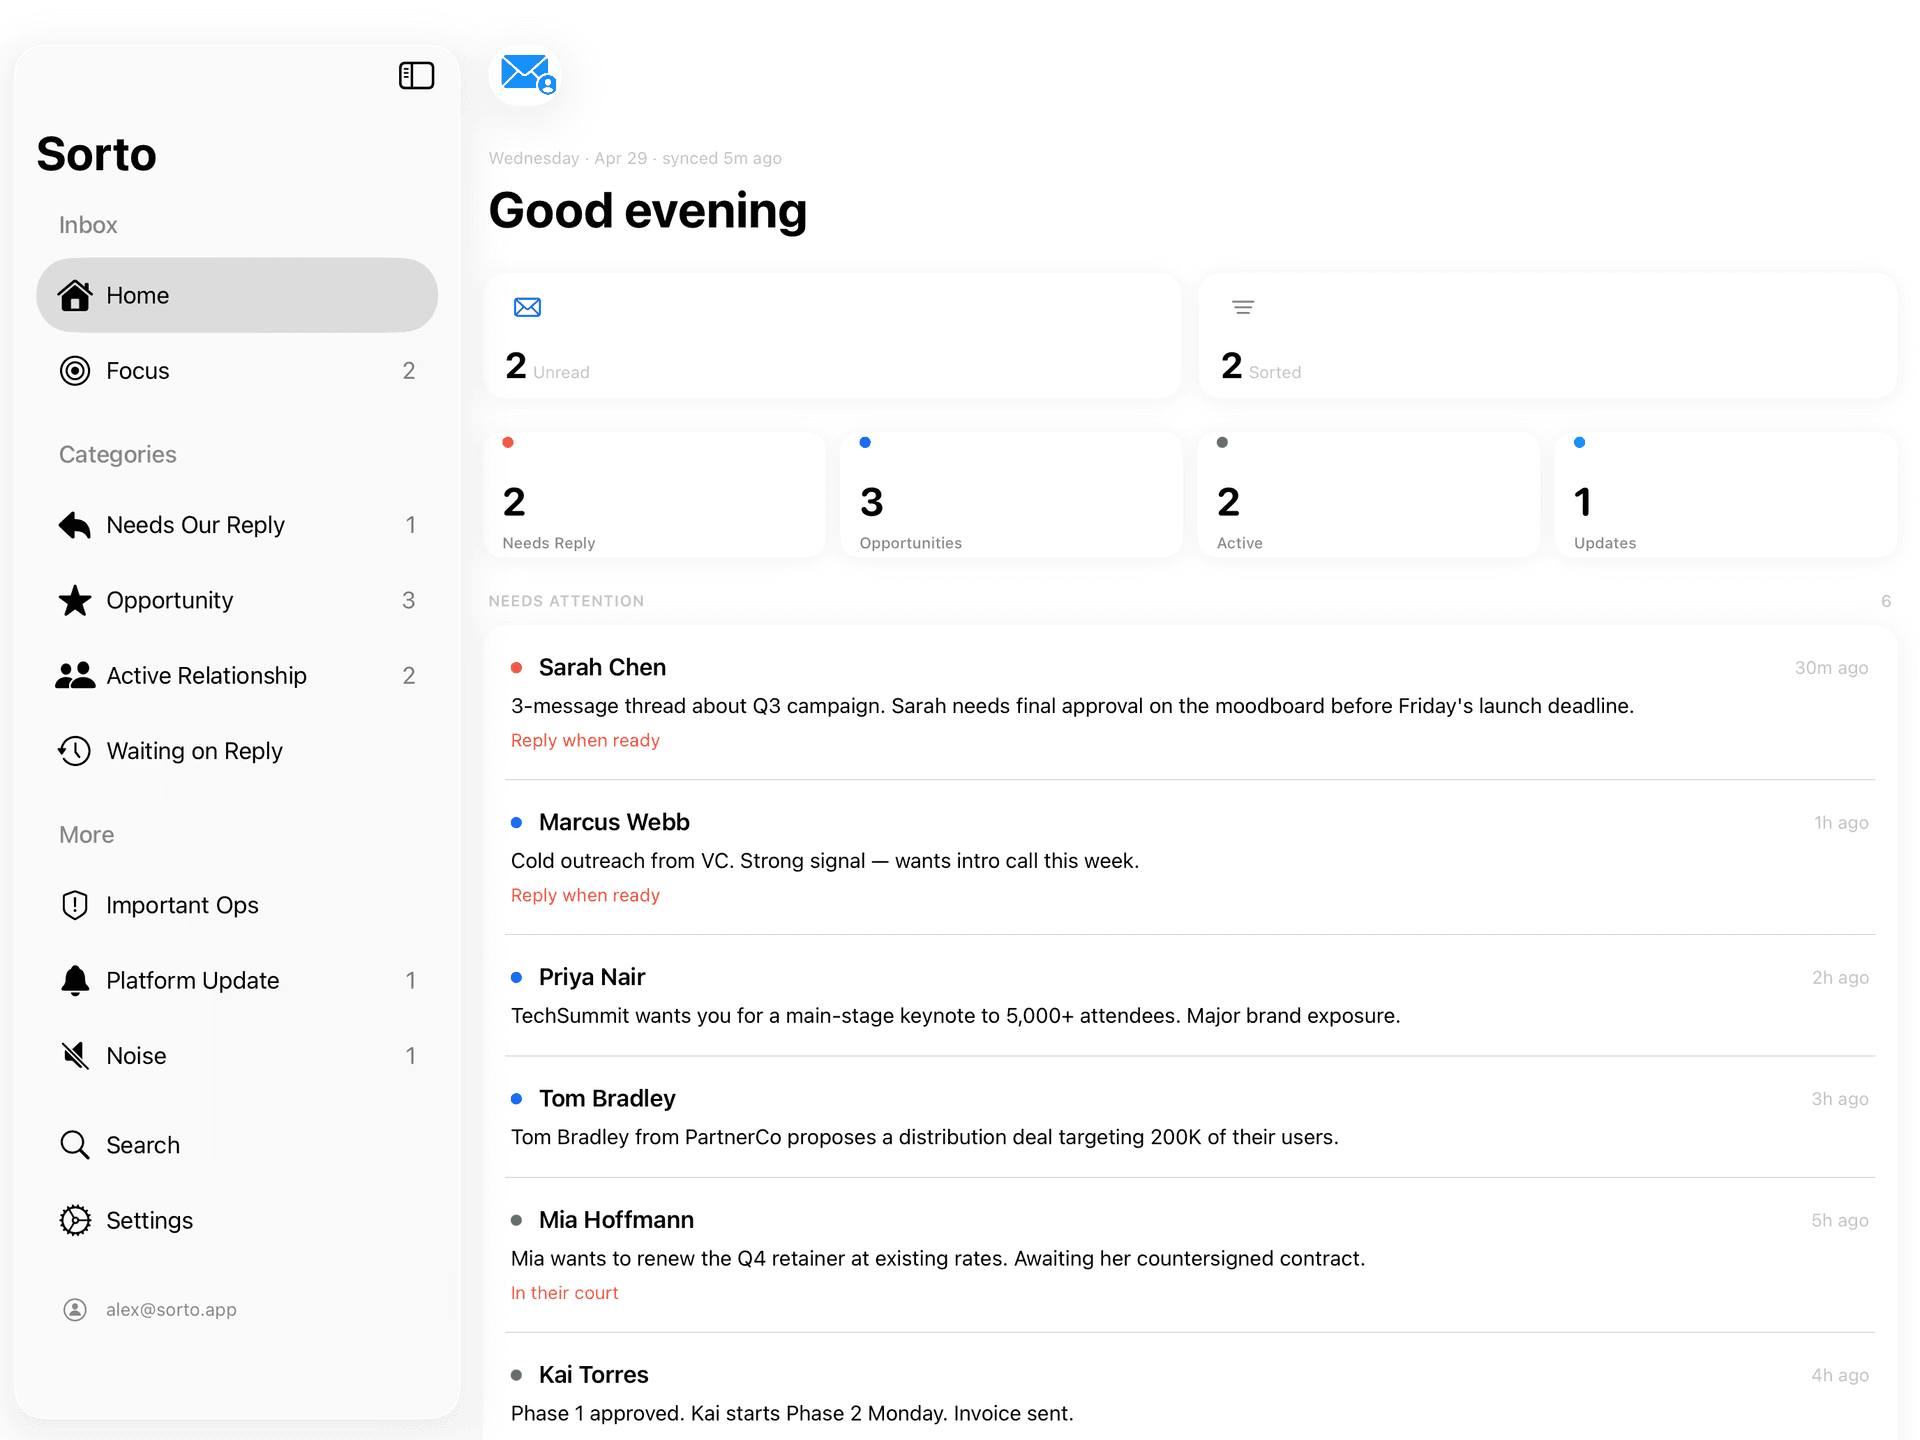Click the Waiting on Reply clock icon
This screenshot has height=1440, width=1920.
point(75,751)
